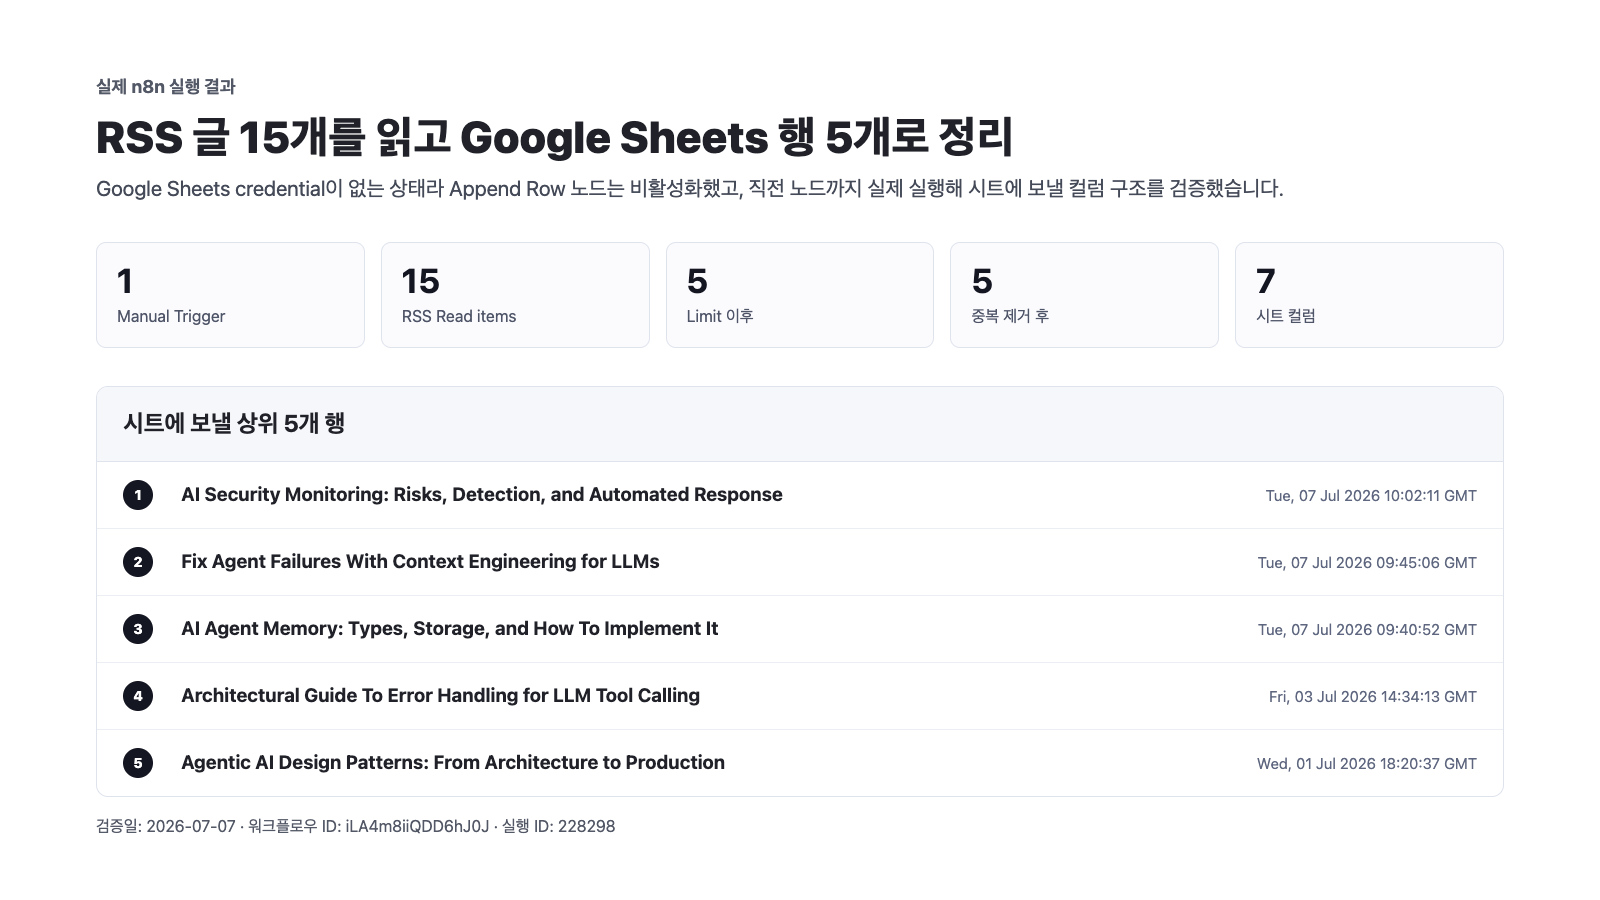This screenshot has width=1600, height=900.
Task: Click the number 1 row badge
Action: (x=138, y=495)
